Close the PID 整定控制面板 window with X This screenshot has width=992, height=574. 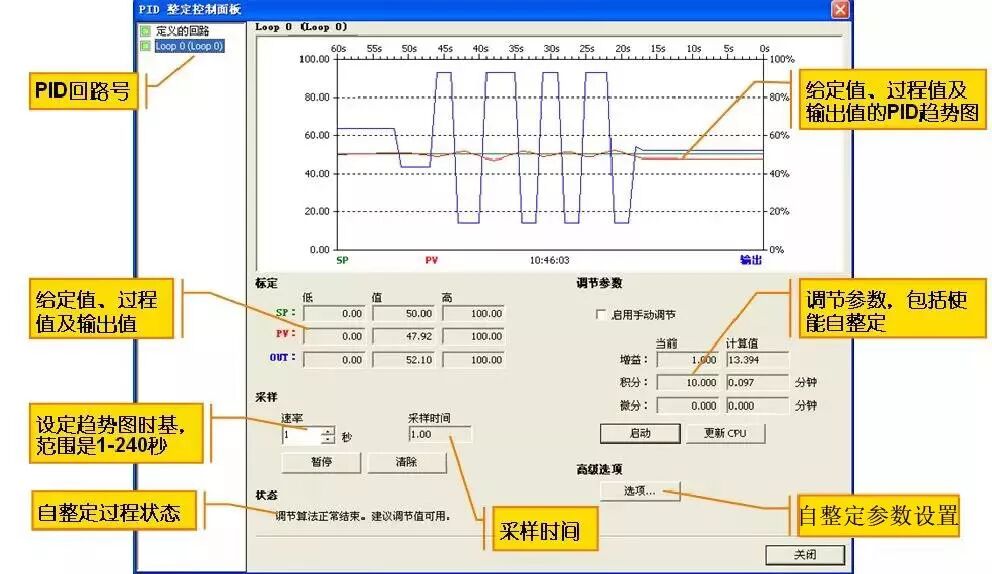[x=840, y=9]
